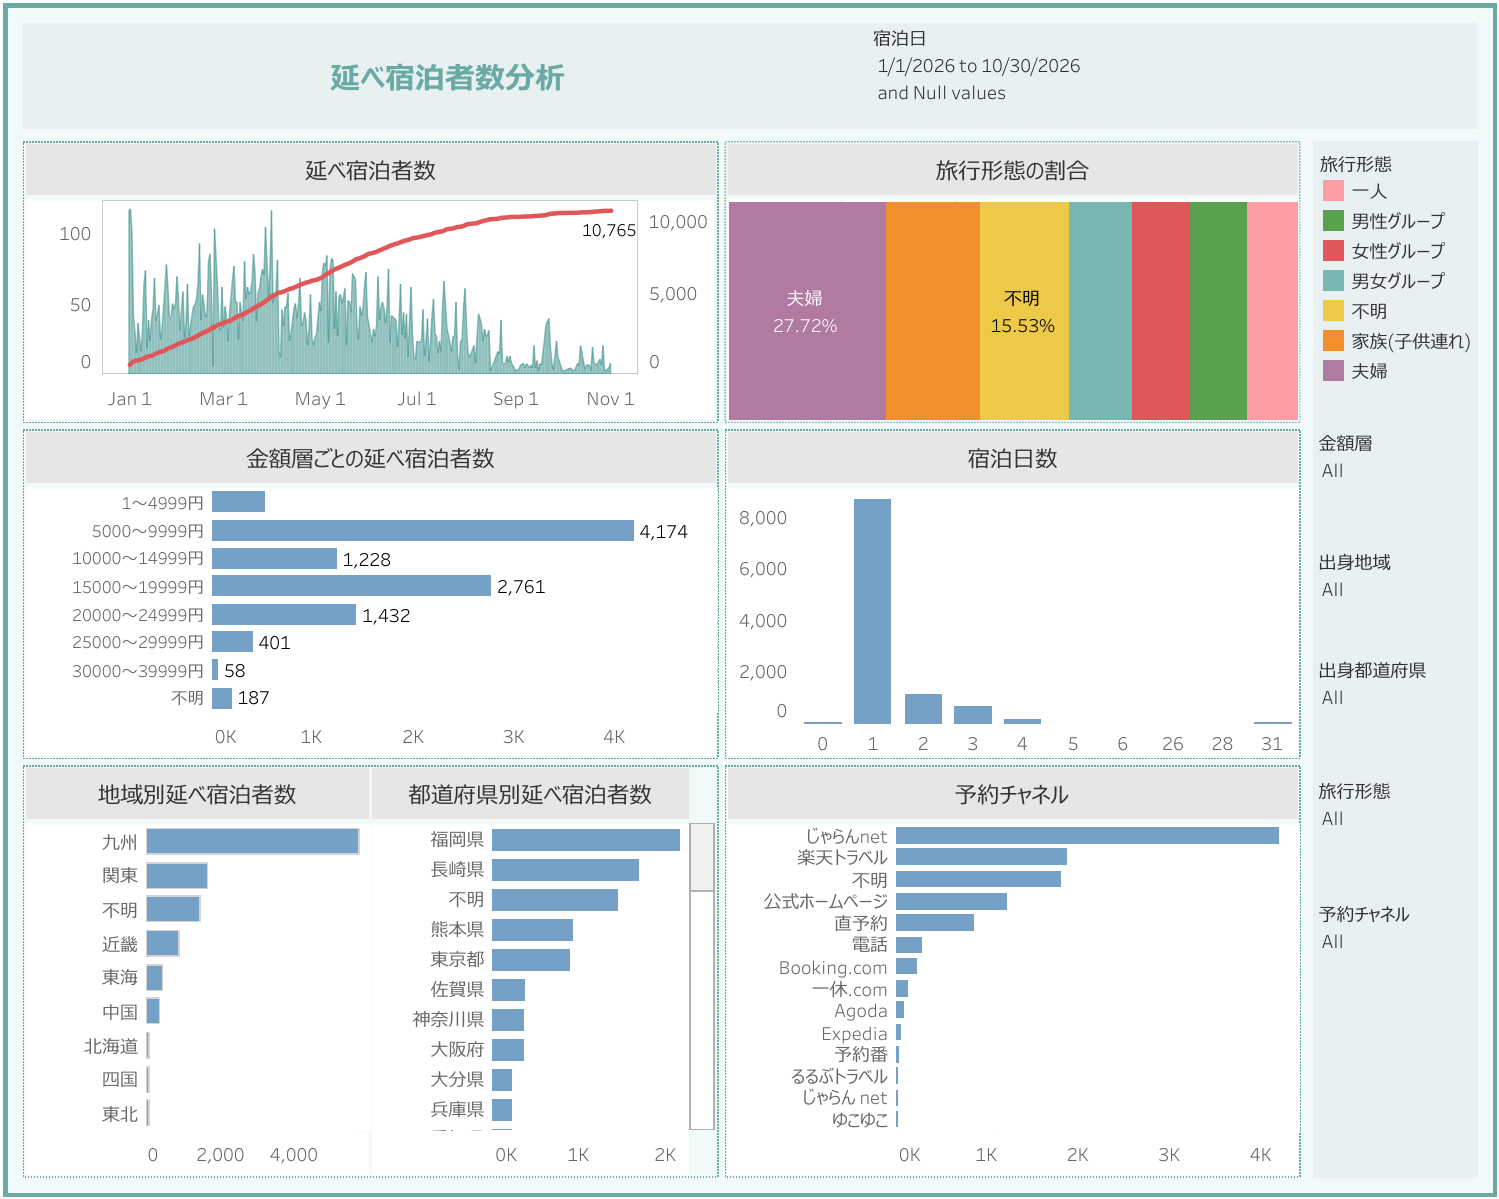Viewport: 1499px width, 1199px height.
Task: Select the green segment in 旅行形態の割合
Action: click(x=1218, y=311)
